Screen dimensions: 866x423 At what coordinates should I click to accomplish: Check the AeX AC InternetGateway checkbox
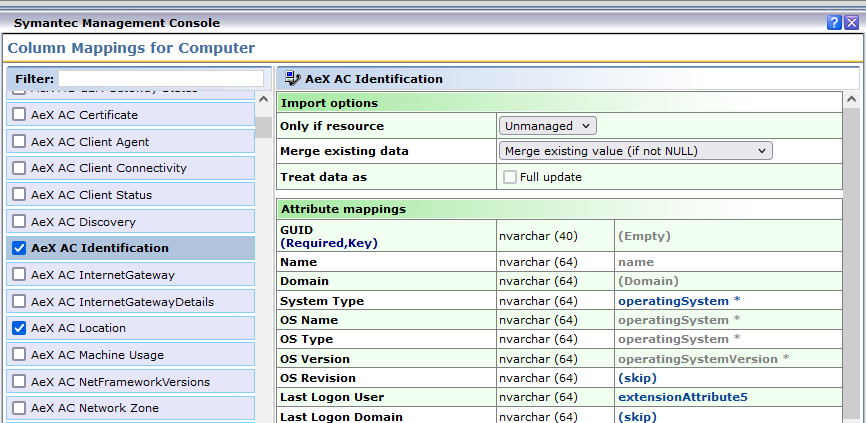19,274
